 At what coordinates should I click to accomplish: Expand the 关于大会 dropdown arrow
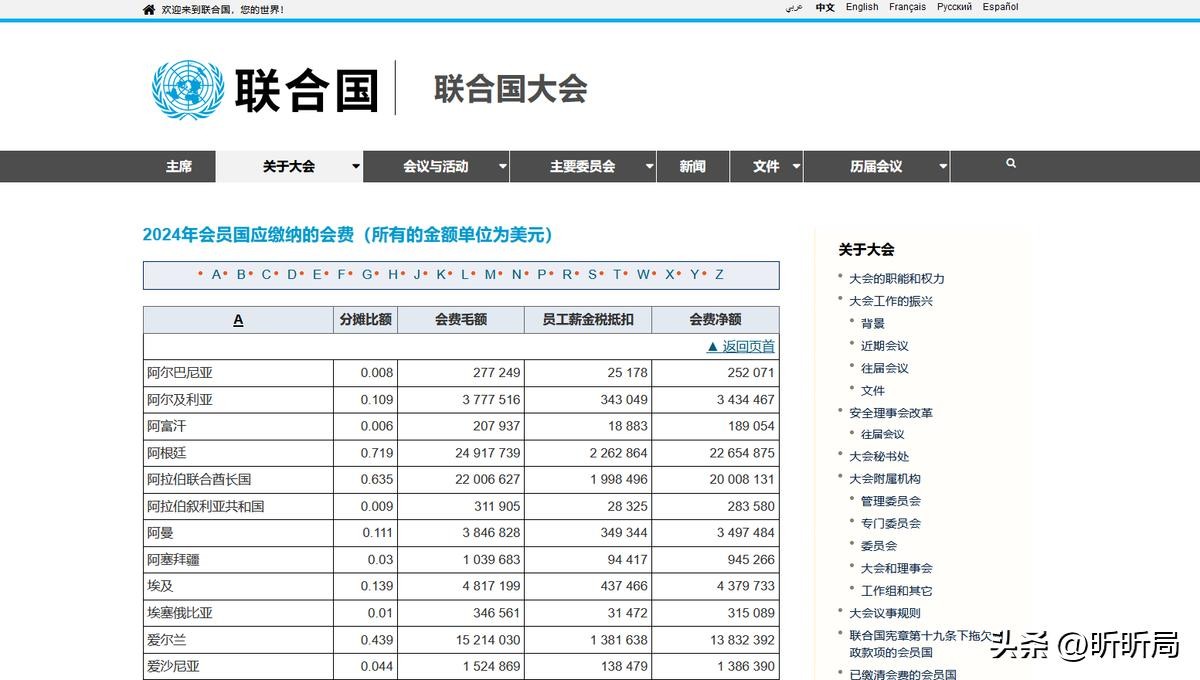pos(355,167)
